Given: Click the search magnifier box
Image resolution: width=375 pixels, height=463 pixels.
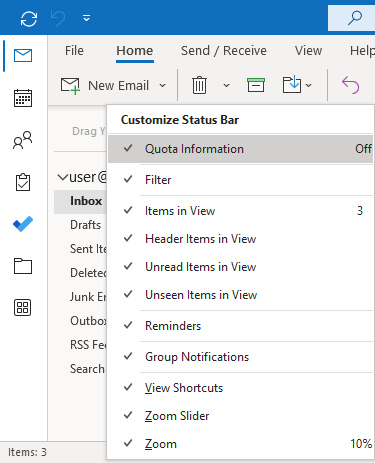Looking at the screenshot, I should click(x=351, y=18).
